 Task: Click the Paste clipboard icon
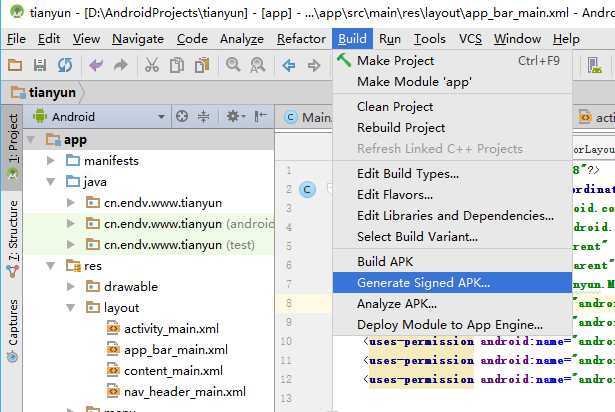202,65
